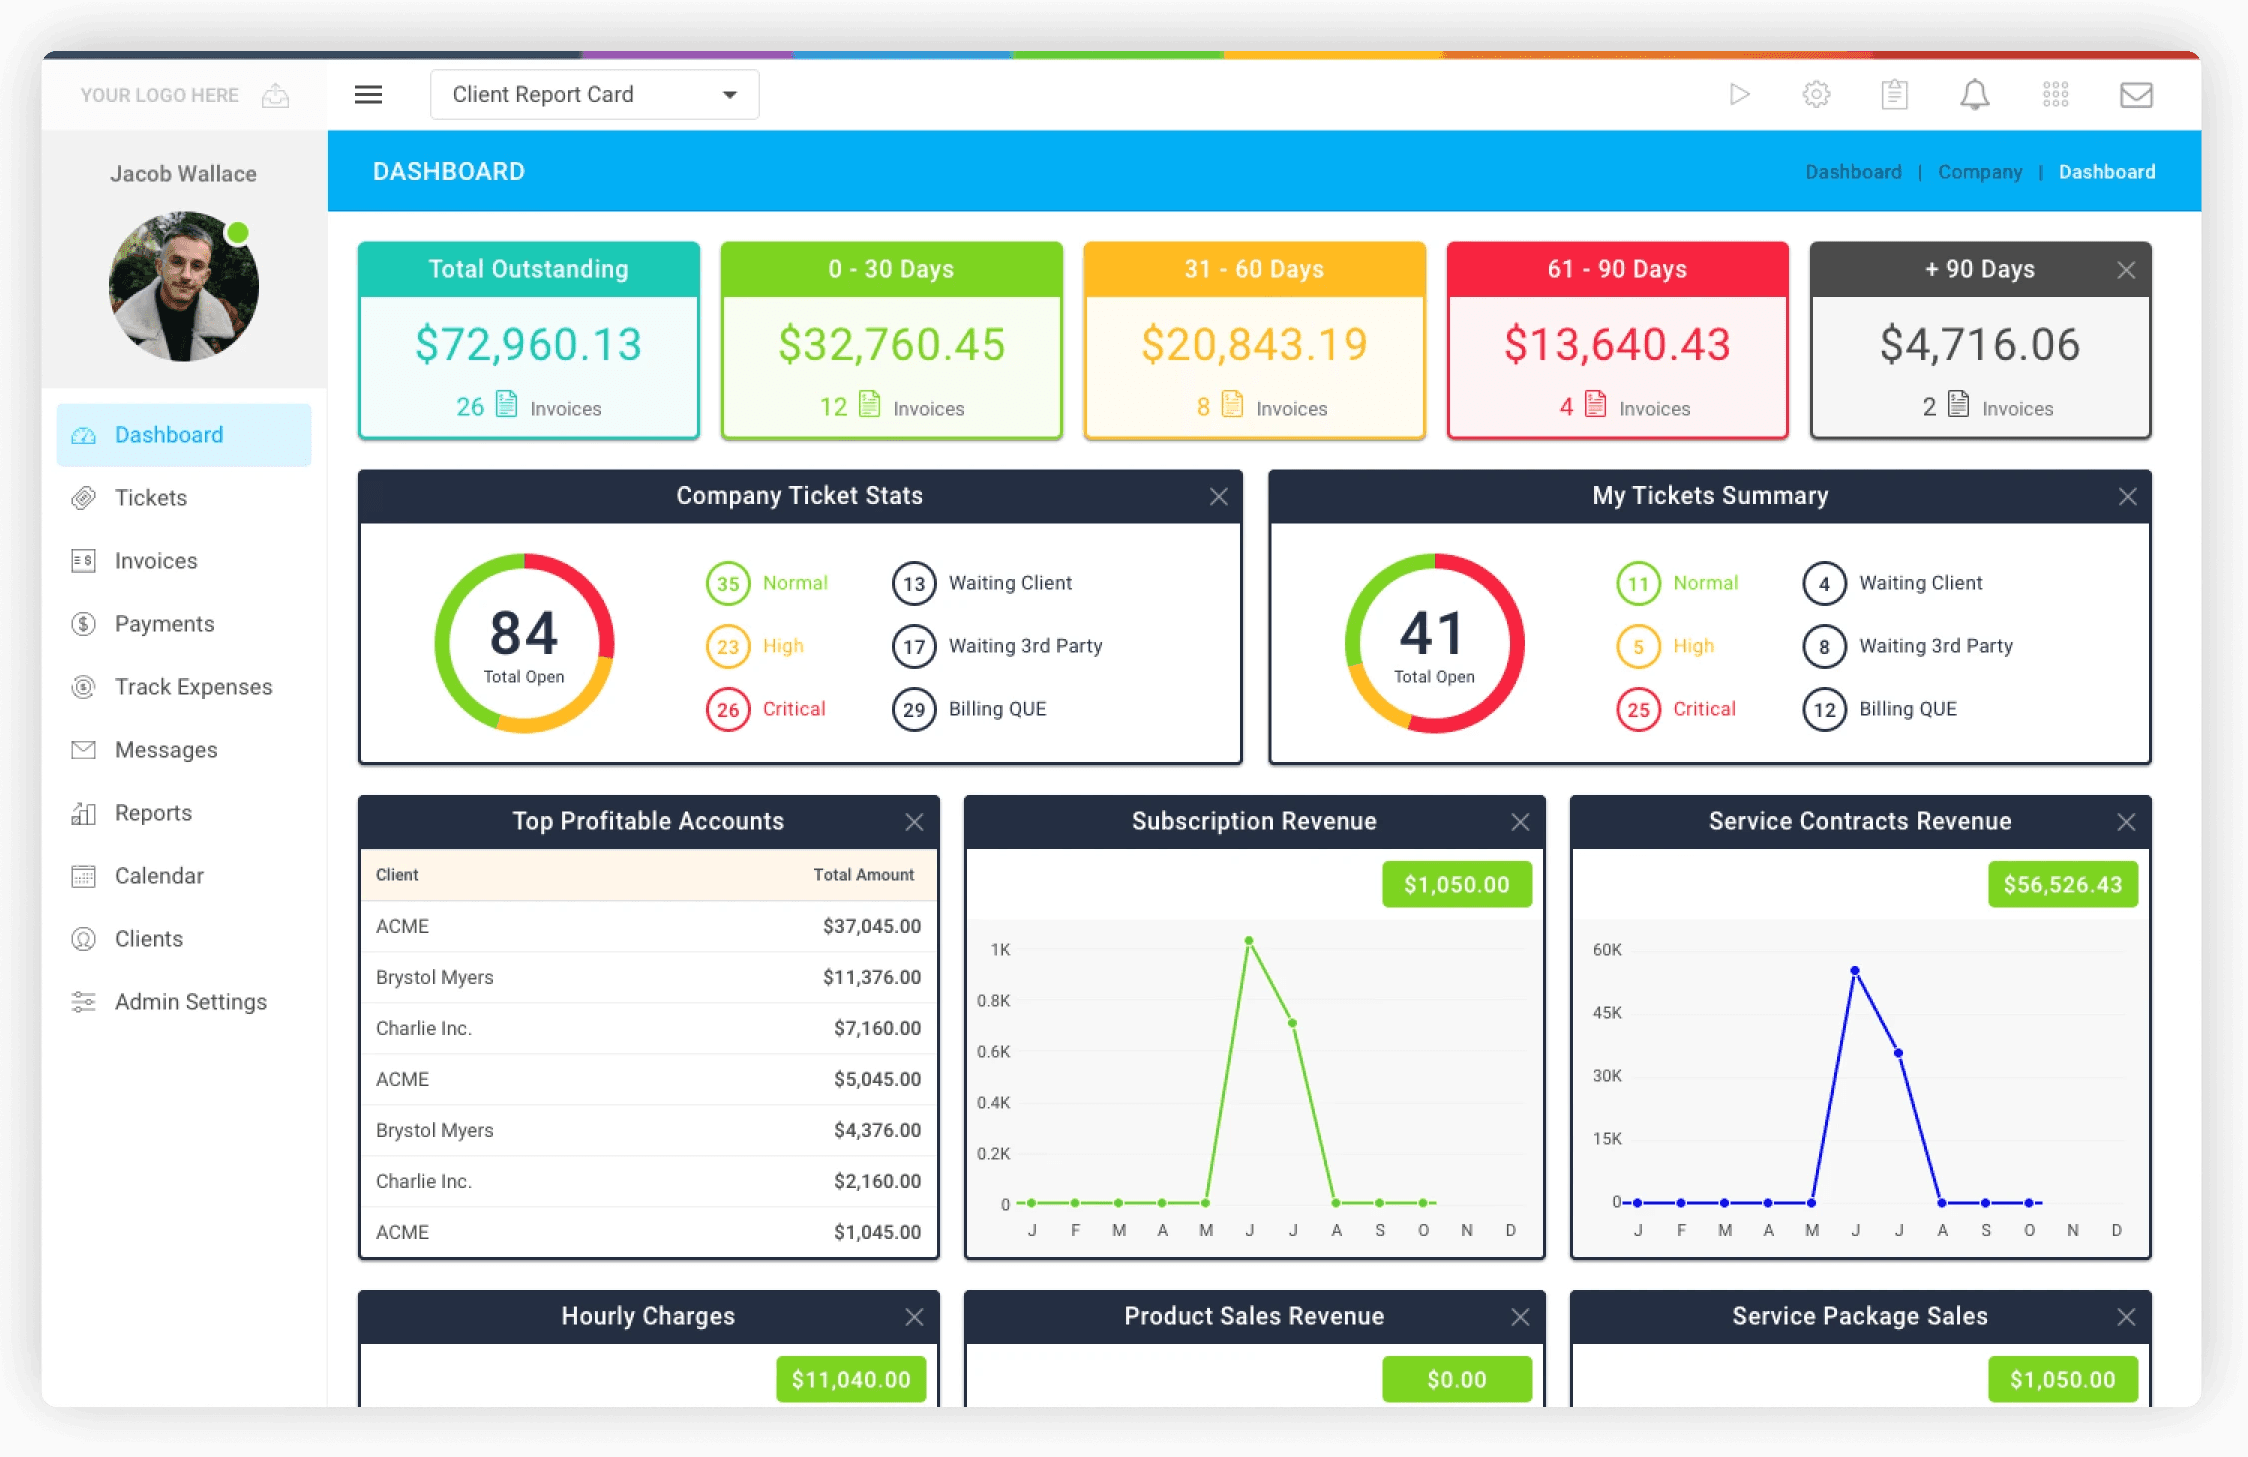Open the Client Report Card dropdown
The height and width of the screenshot is (1457, 2248).
point(594,95)
